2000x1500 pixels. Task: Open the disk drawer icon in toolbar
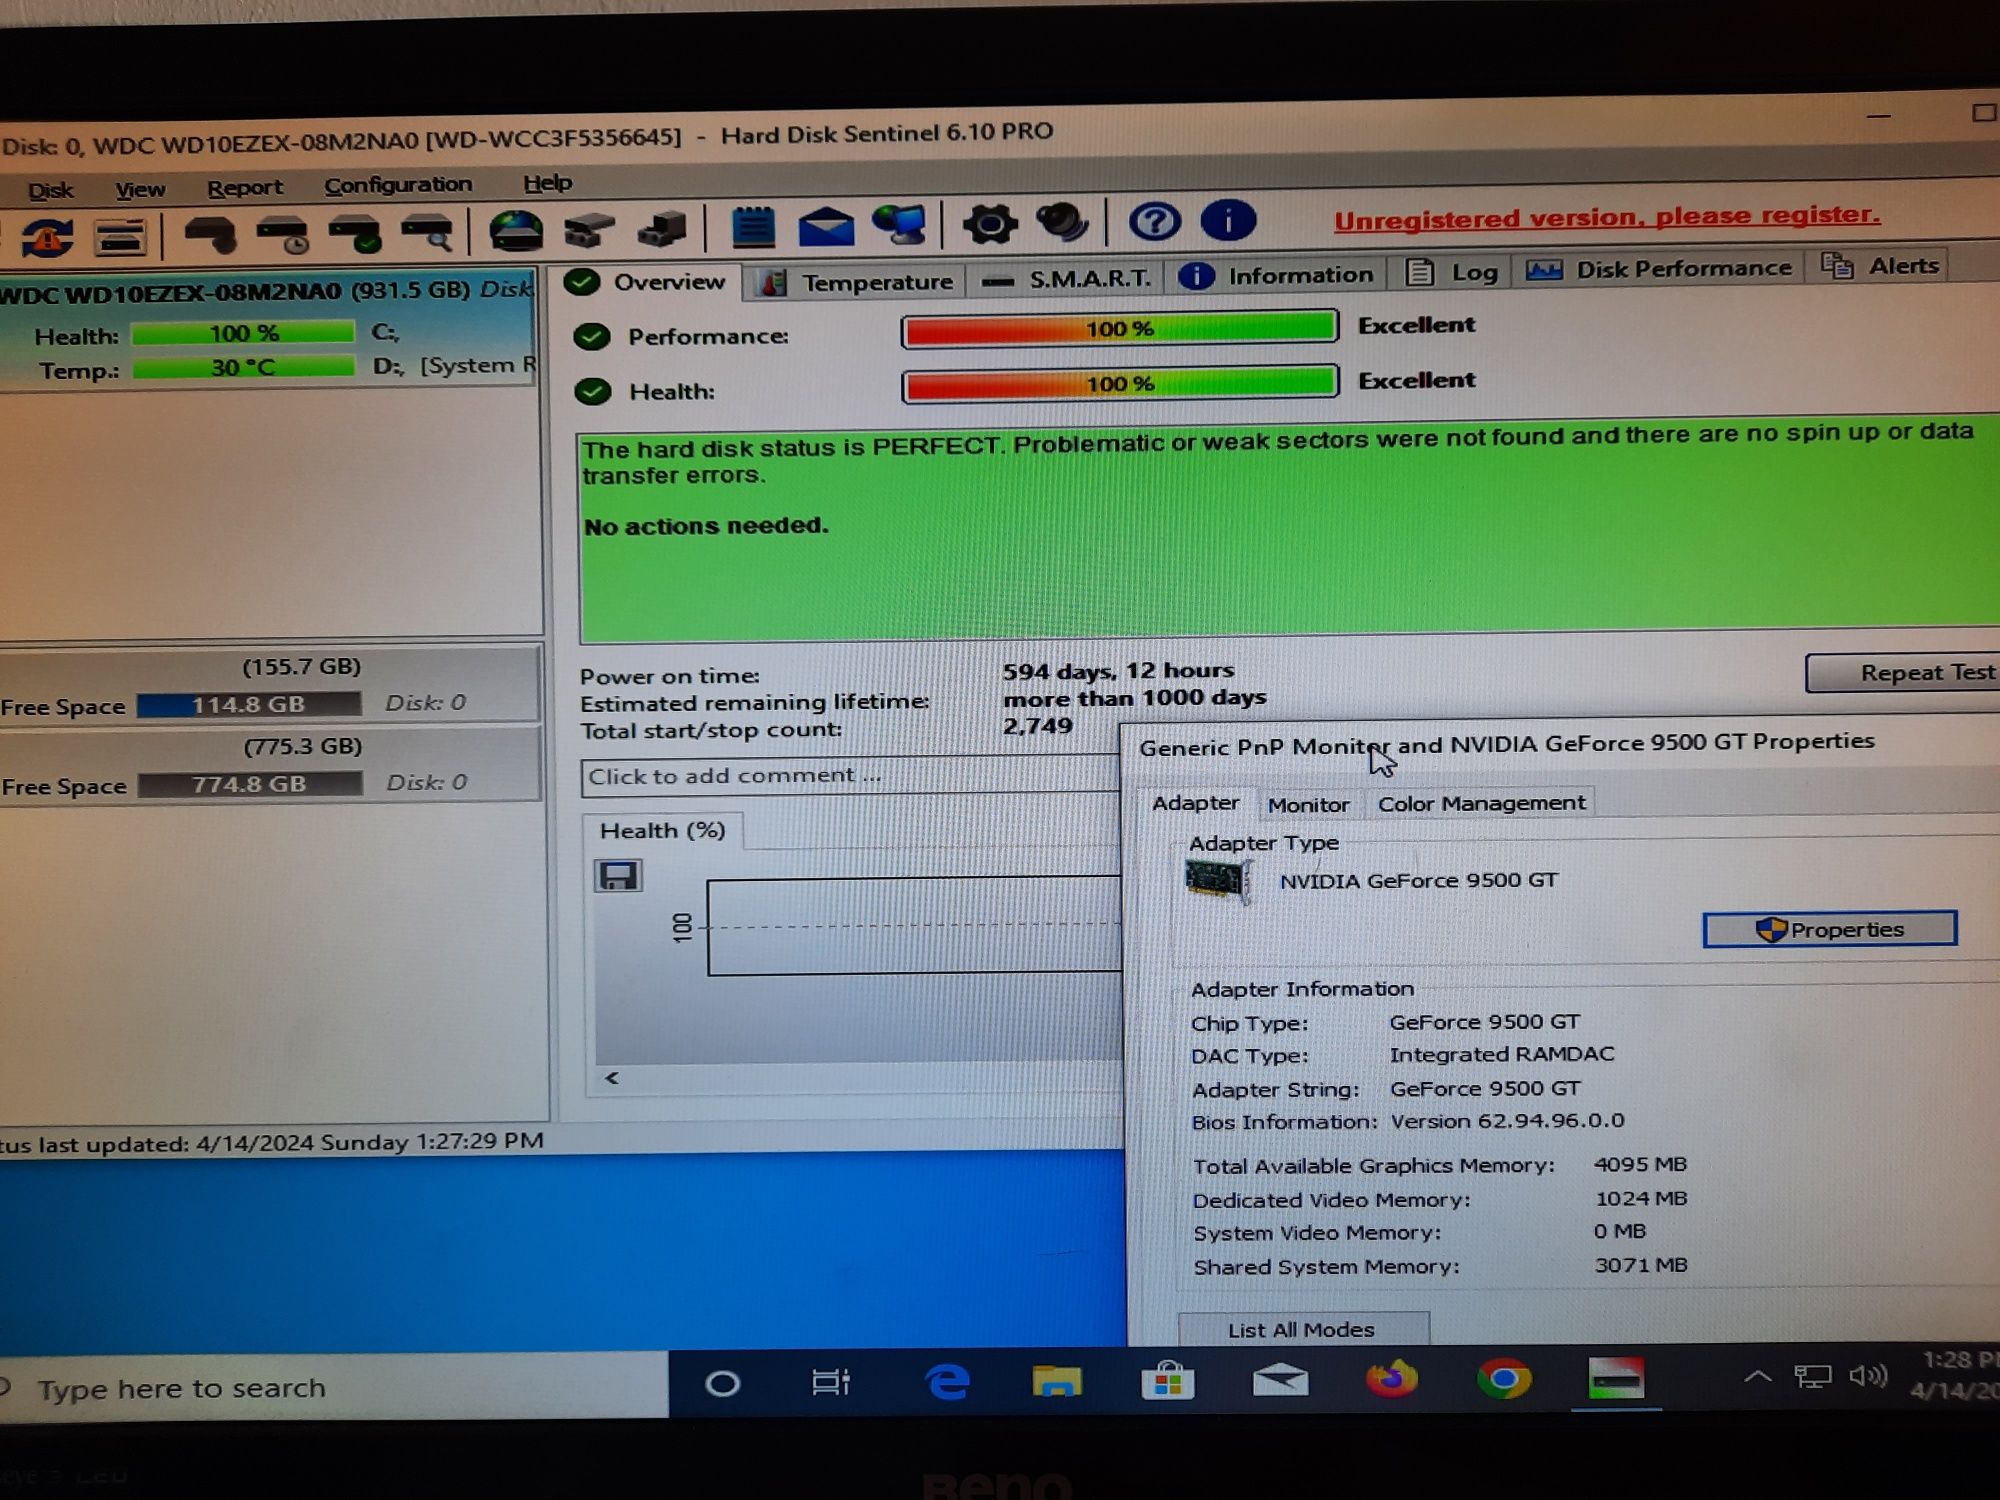tap(120, 238)
